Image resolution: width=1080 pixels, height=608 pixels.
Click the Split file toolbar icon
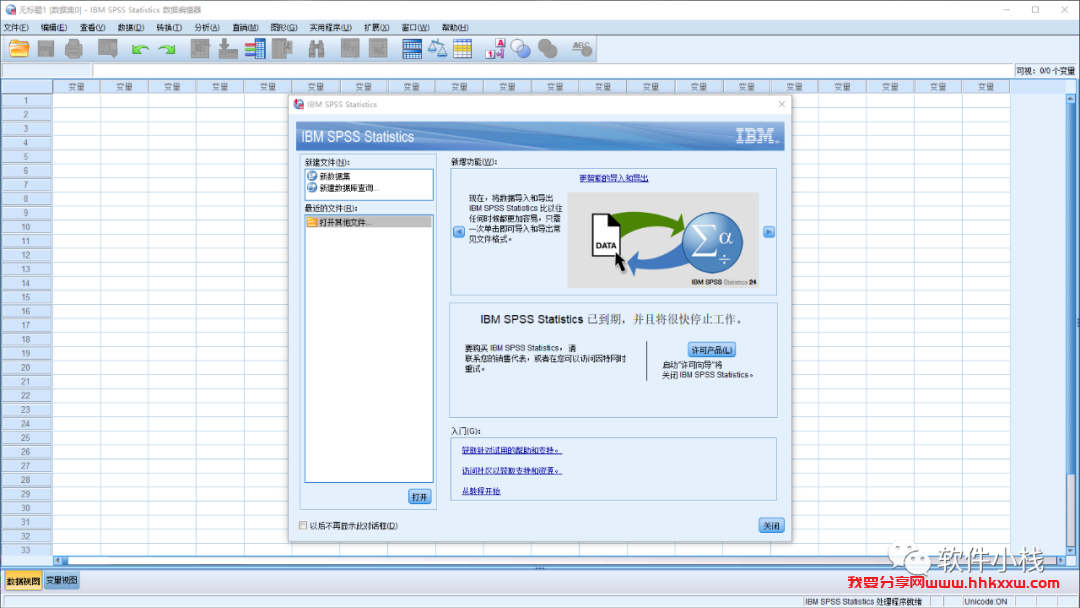point(412,48)
